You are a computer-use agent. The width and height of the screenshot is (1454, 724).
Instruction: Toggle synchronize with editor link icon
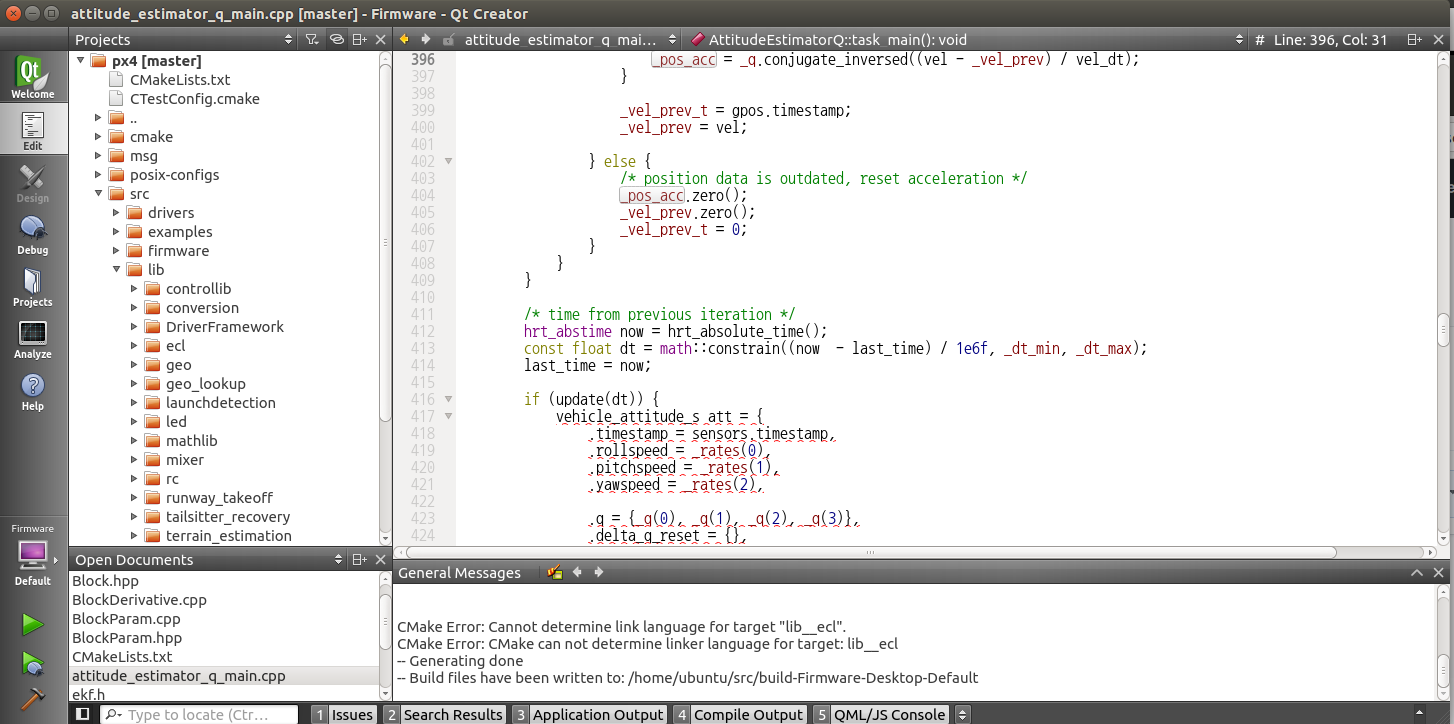pos(336,40)
